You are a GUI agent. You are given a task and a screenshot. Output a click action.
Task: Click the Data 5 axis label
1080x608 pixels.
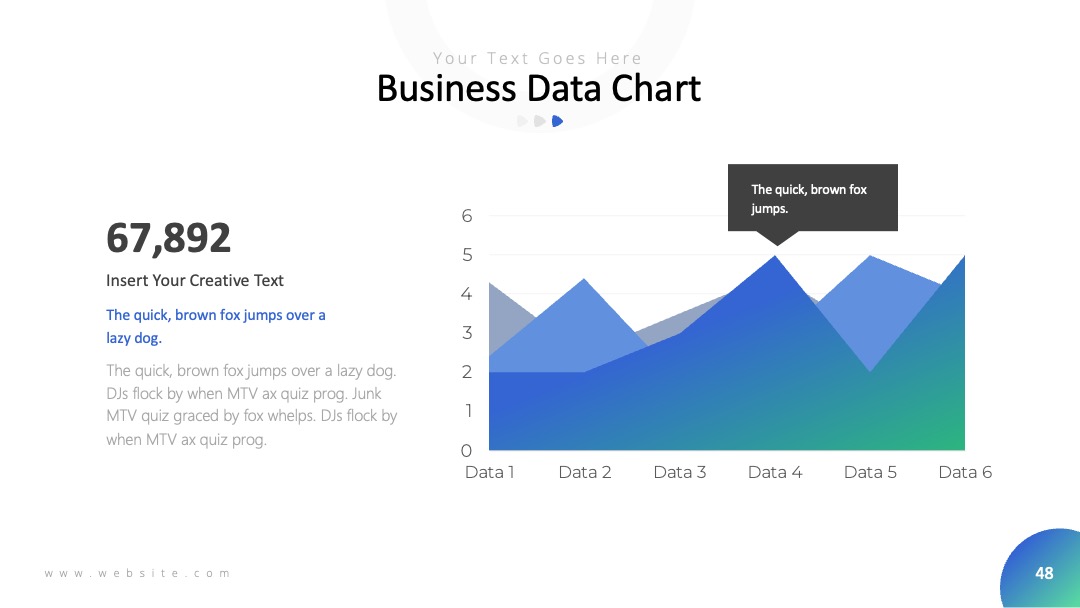871,472
